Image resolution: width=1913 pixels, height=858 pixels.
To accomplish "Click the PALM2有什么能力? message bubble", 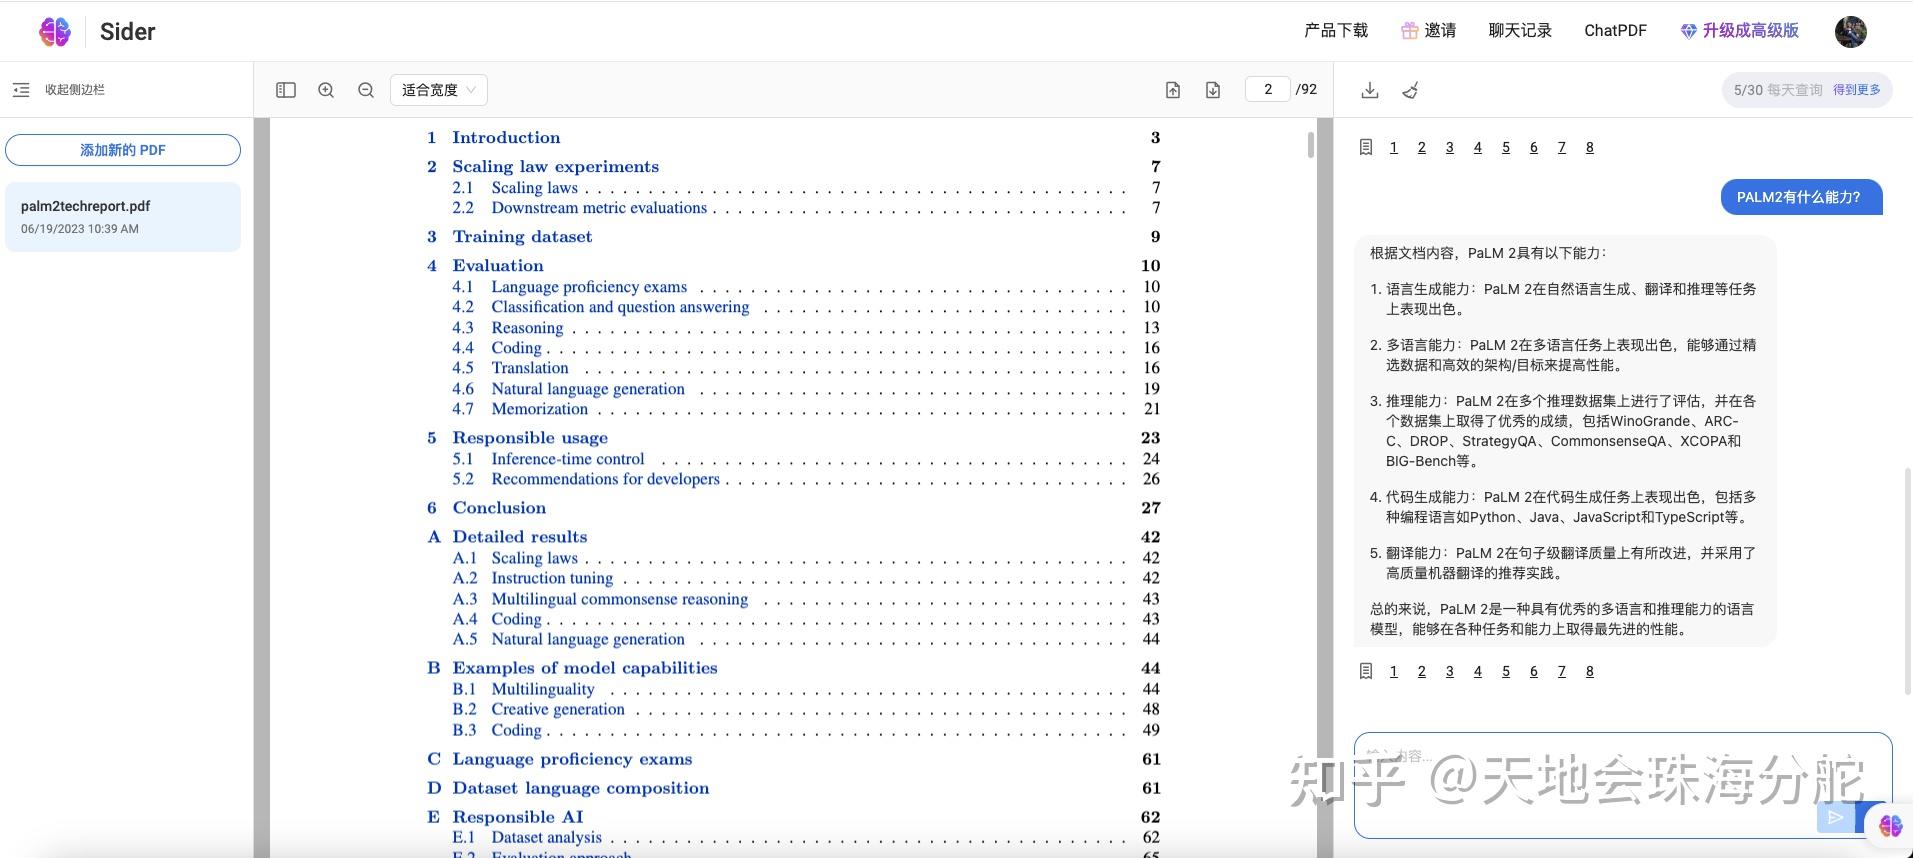I will [1801, 197].
